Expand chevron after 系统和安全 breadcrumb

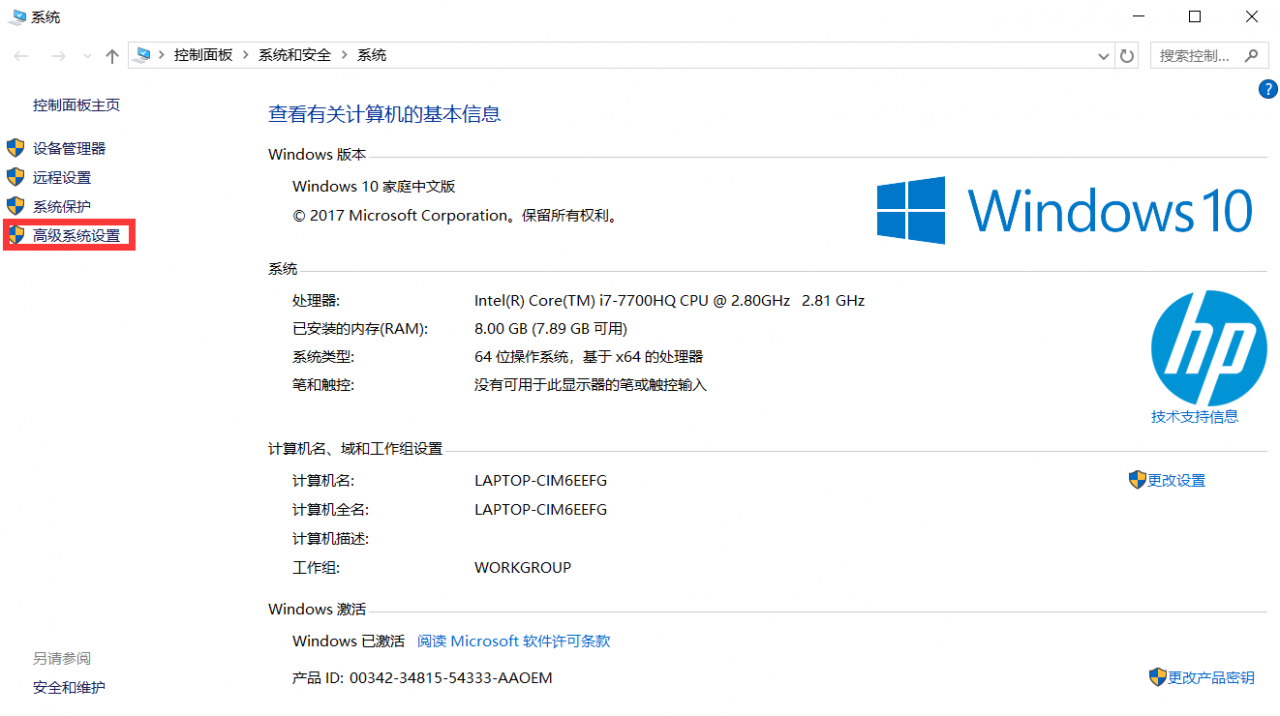tap(345, 55)
